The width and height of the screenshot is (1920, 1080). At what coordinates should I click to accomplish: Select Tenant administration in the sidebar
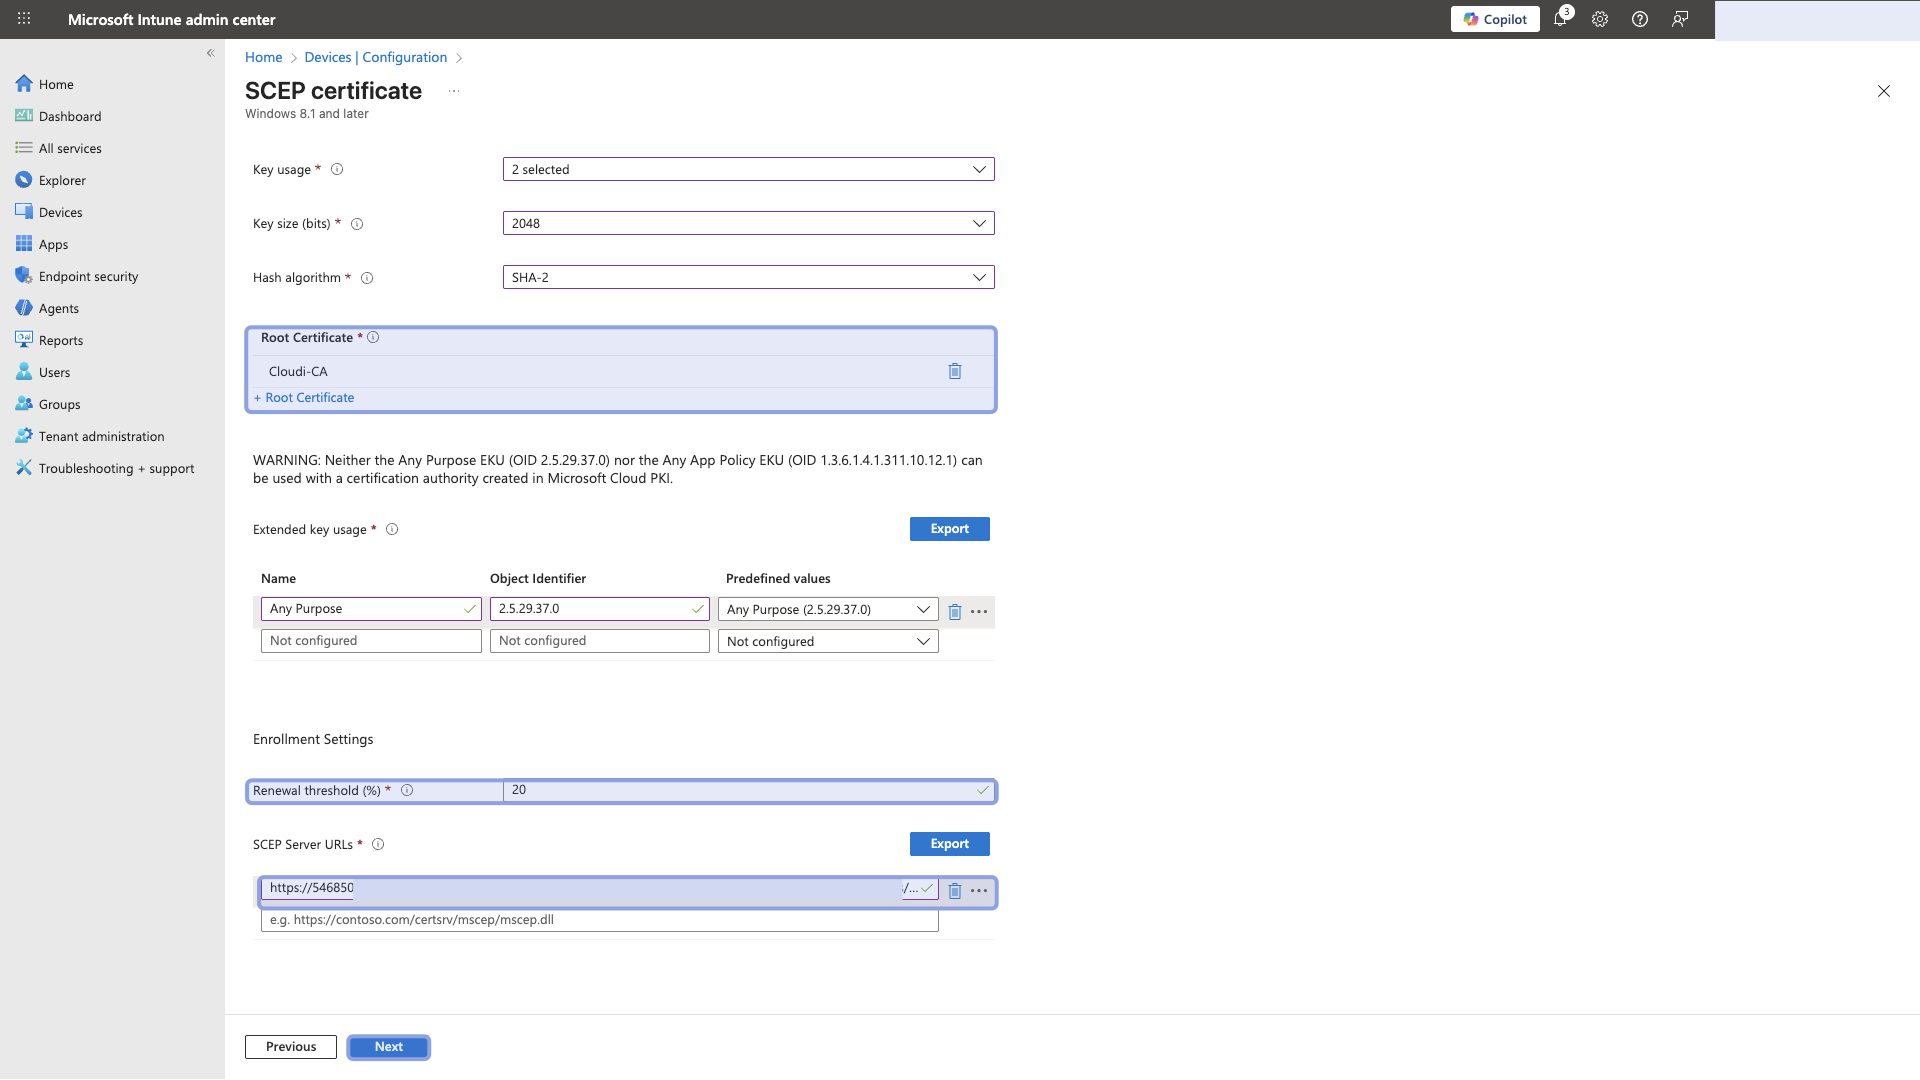101,436
